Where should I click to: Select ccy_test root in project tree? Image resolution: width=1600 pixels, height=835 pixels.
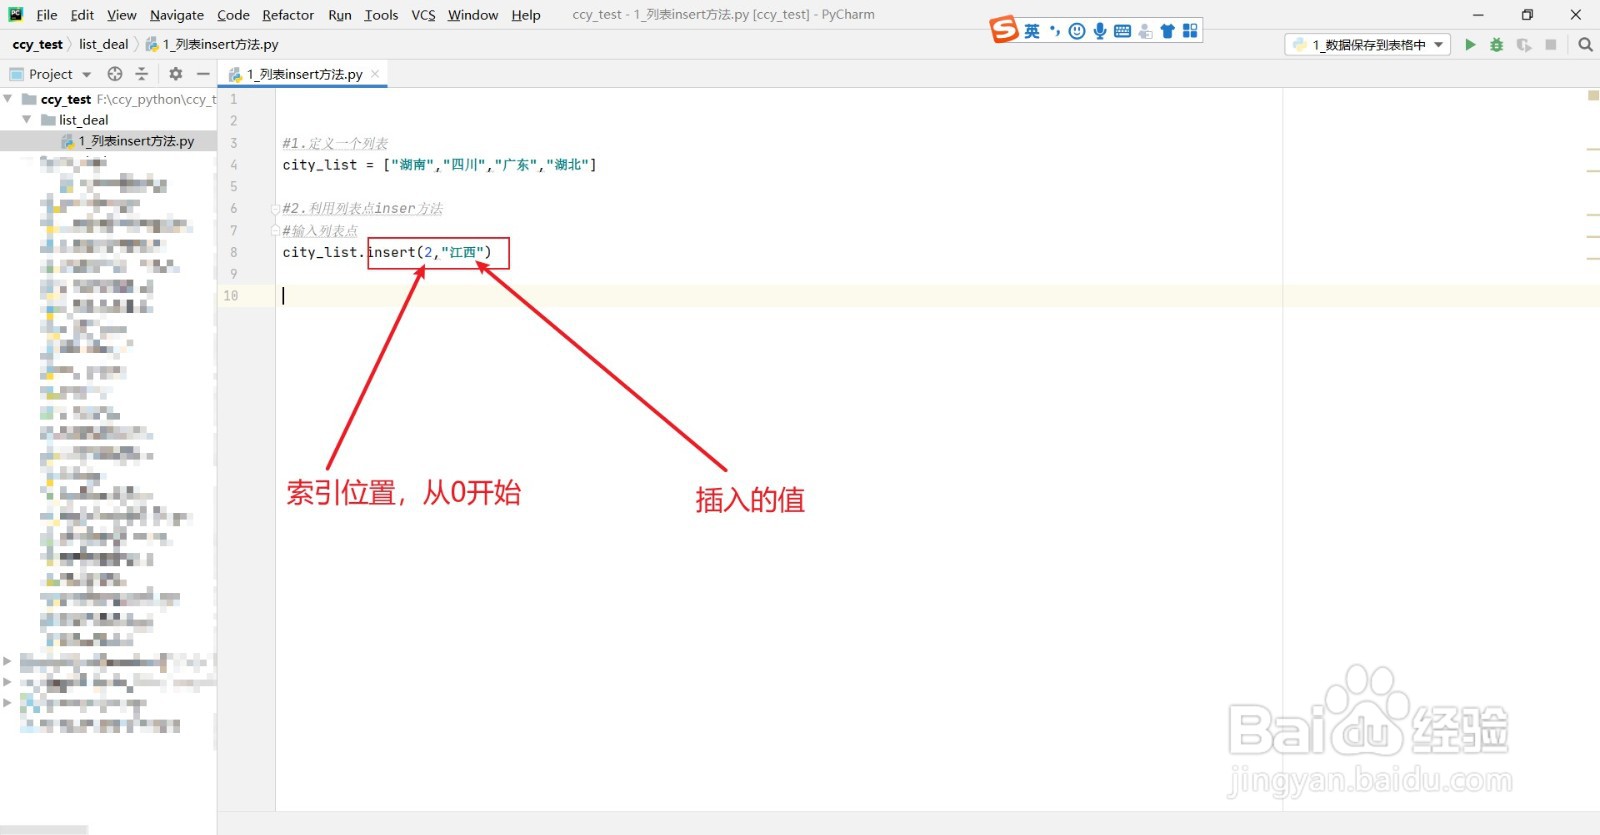click(66, 99)
